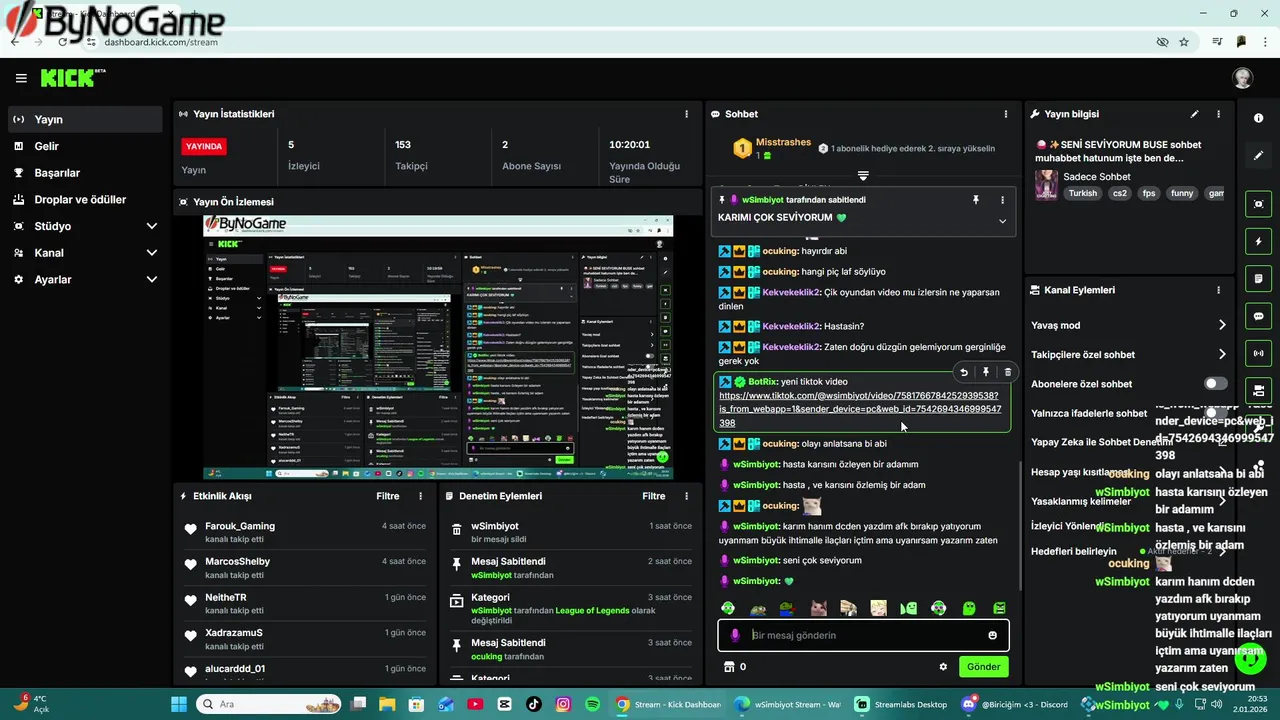Open Kanal Eylemleri panel three-dot menu

[x=1218, y=290]
